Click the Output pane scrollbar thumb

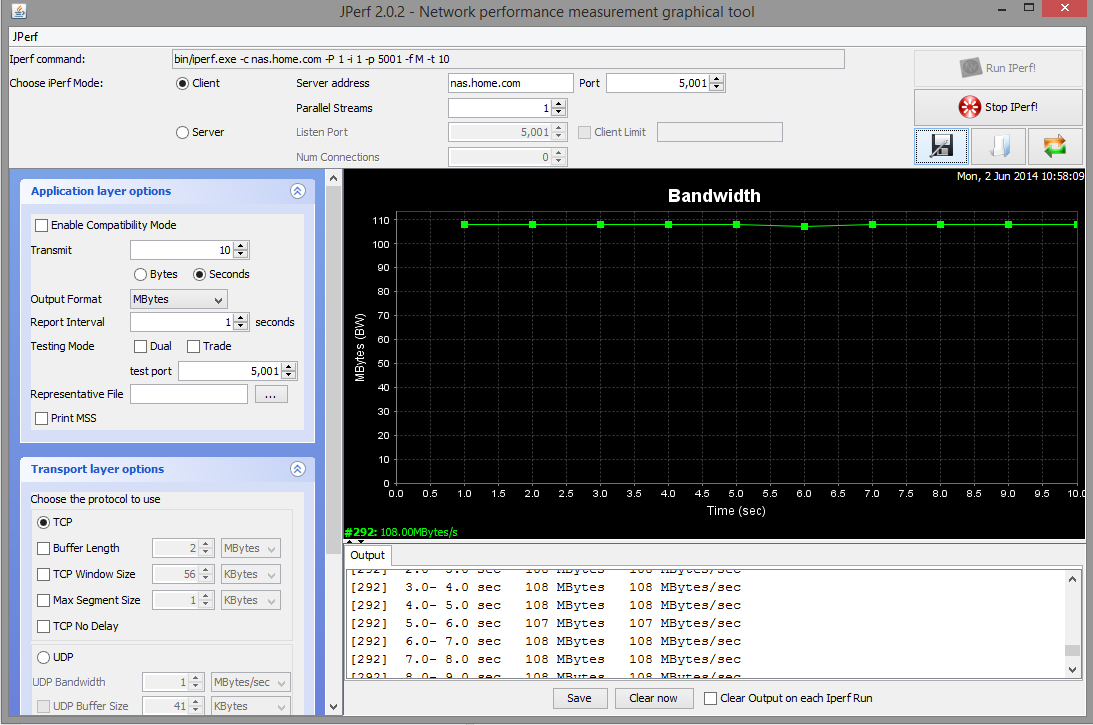tap(1073, 650)
